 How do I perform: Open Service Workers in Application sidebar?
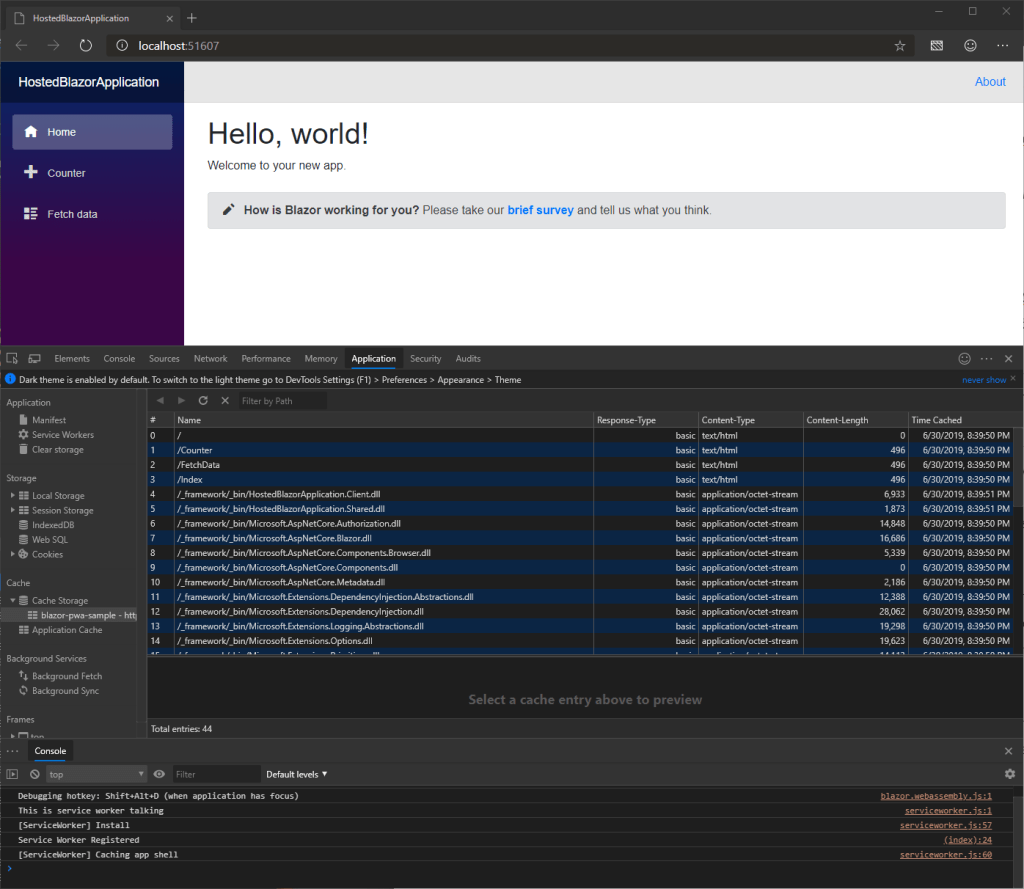pyautogui.click(x=62, y=435)
